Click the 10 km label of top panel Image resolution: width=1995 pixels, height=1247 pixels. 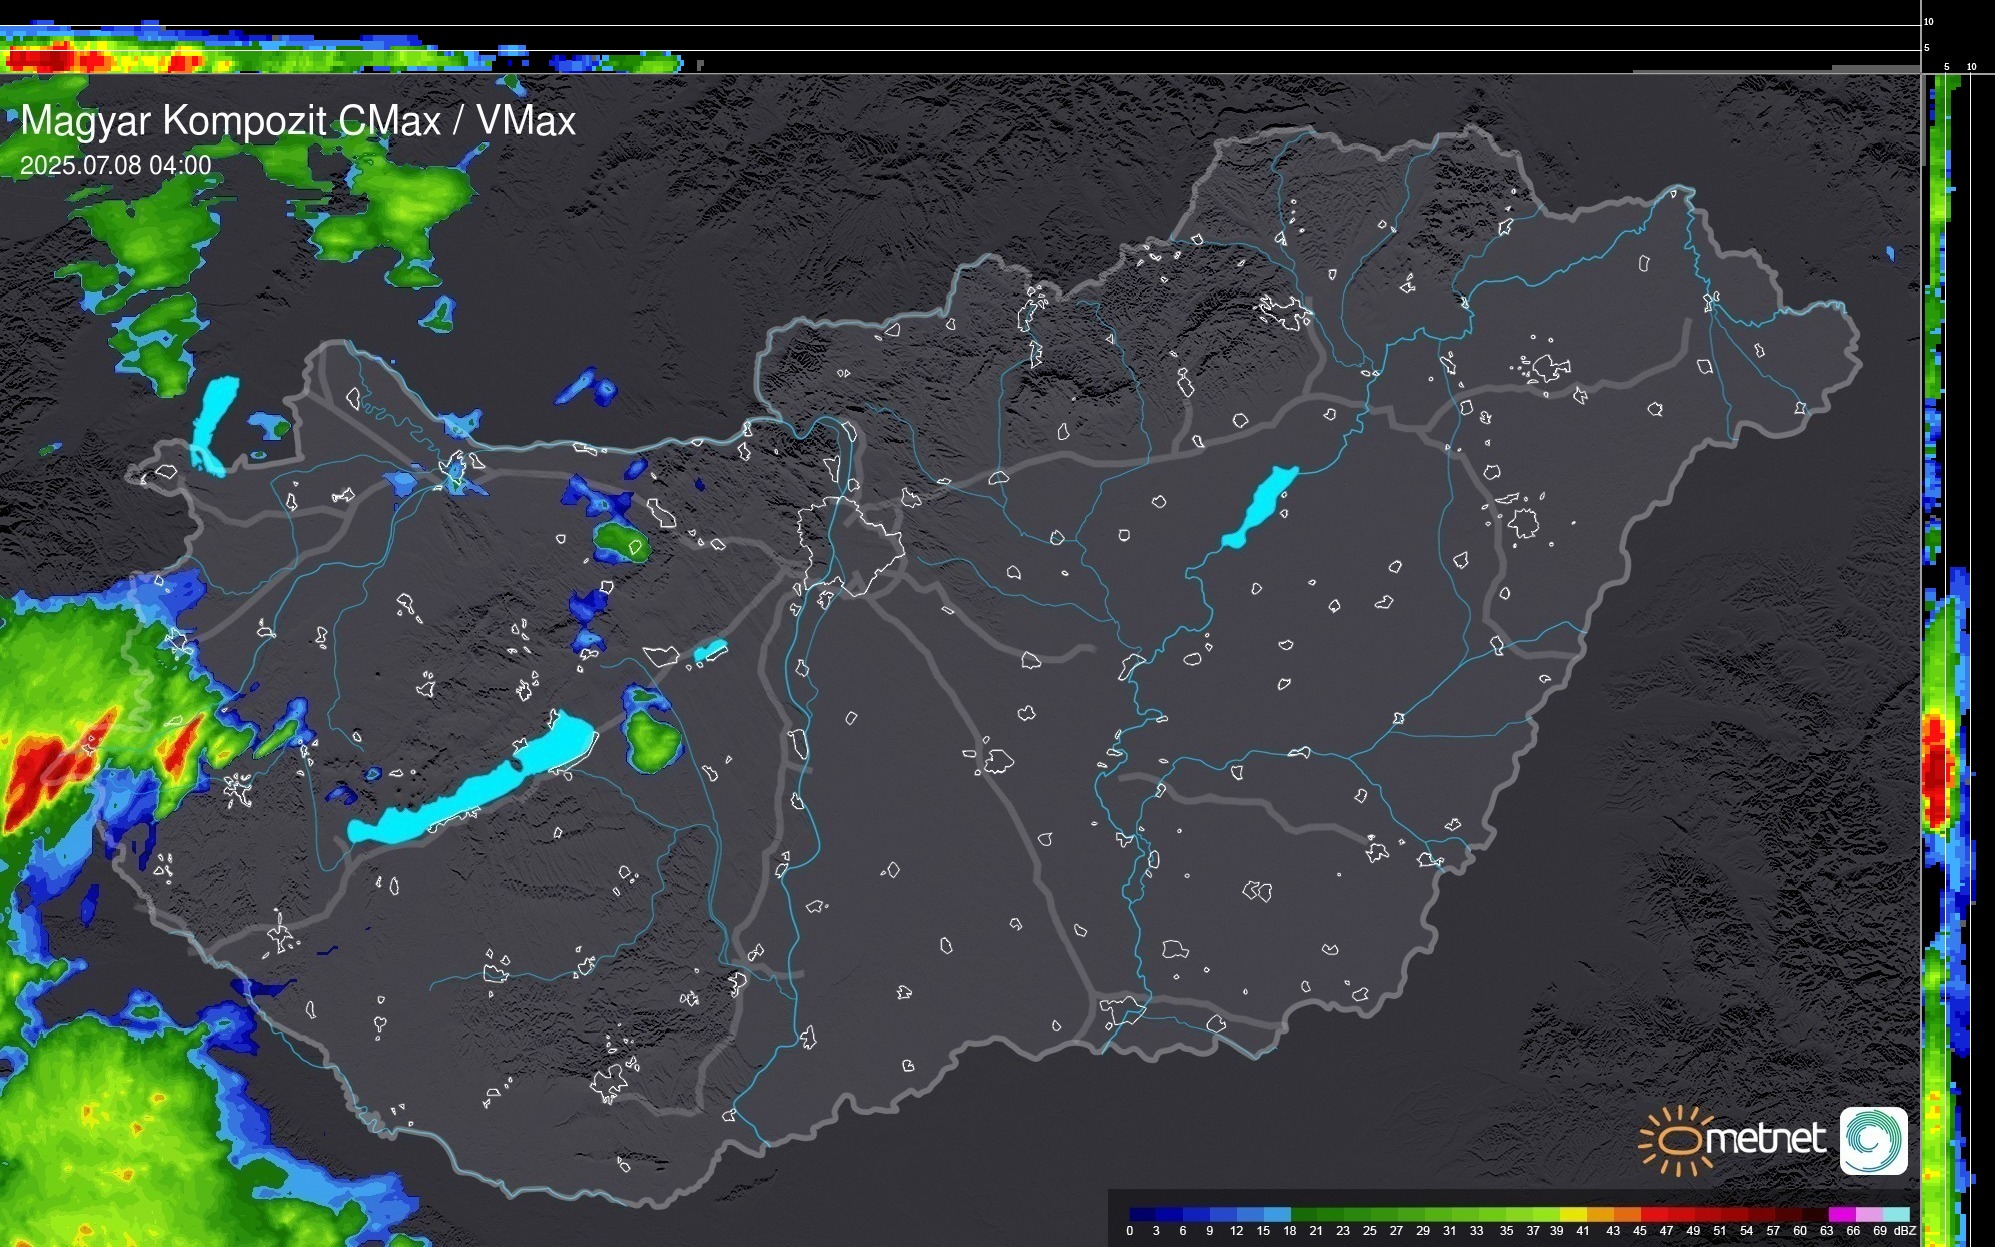click(x=1929, y=21)
